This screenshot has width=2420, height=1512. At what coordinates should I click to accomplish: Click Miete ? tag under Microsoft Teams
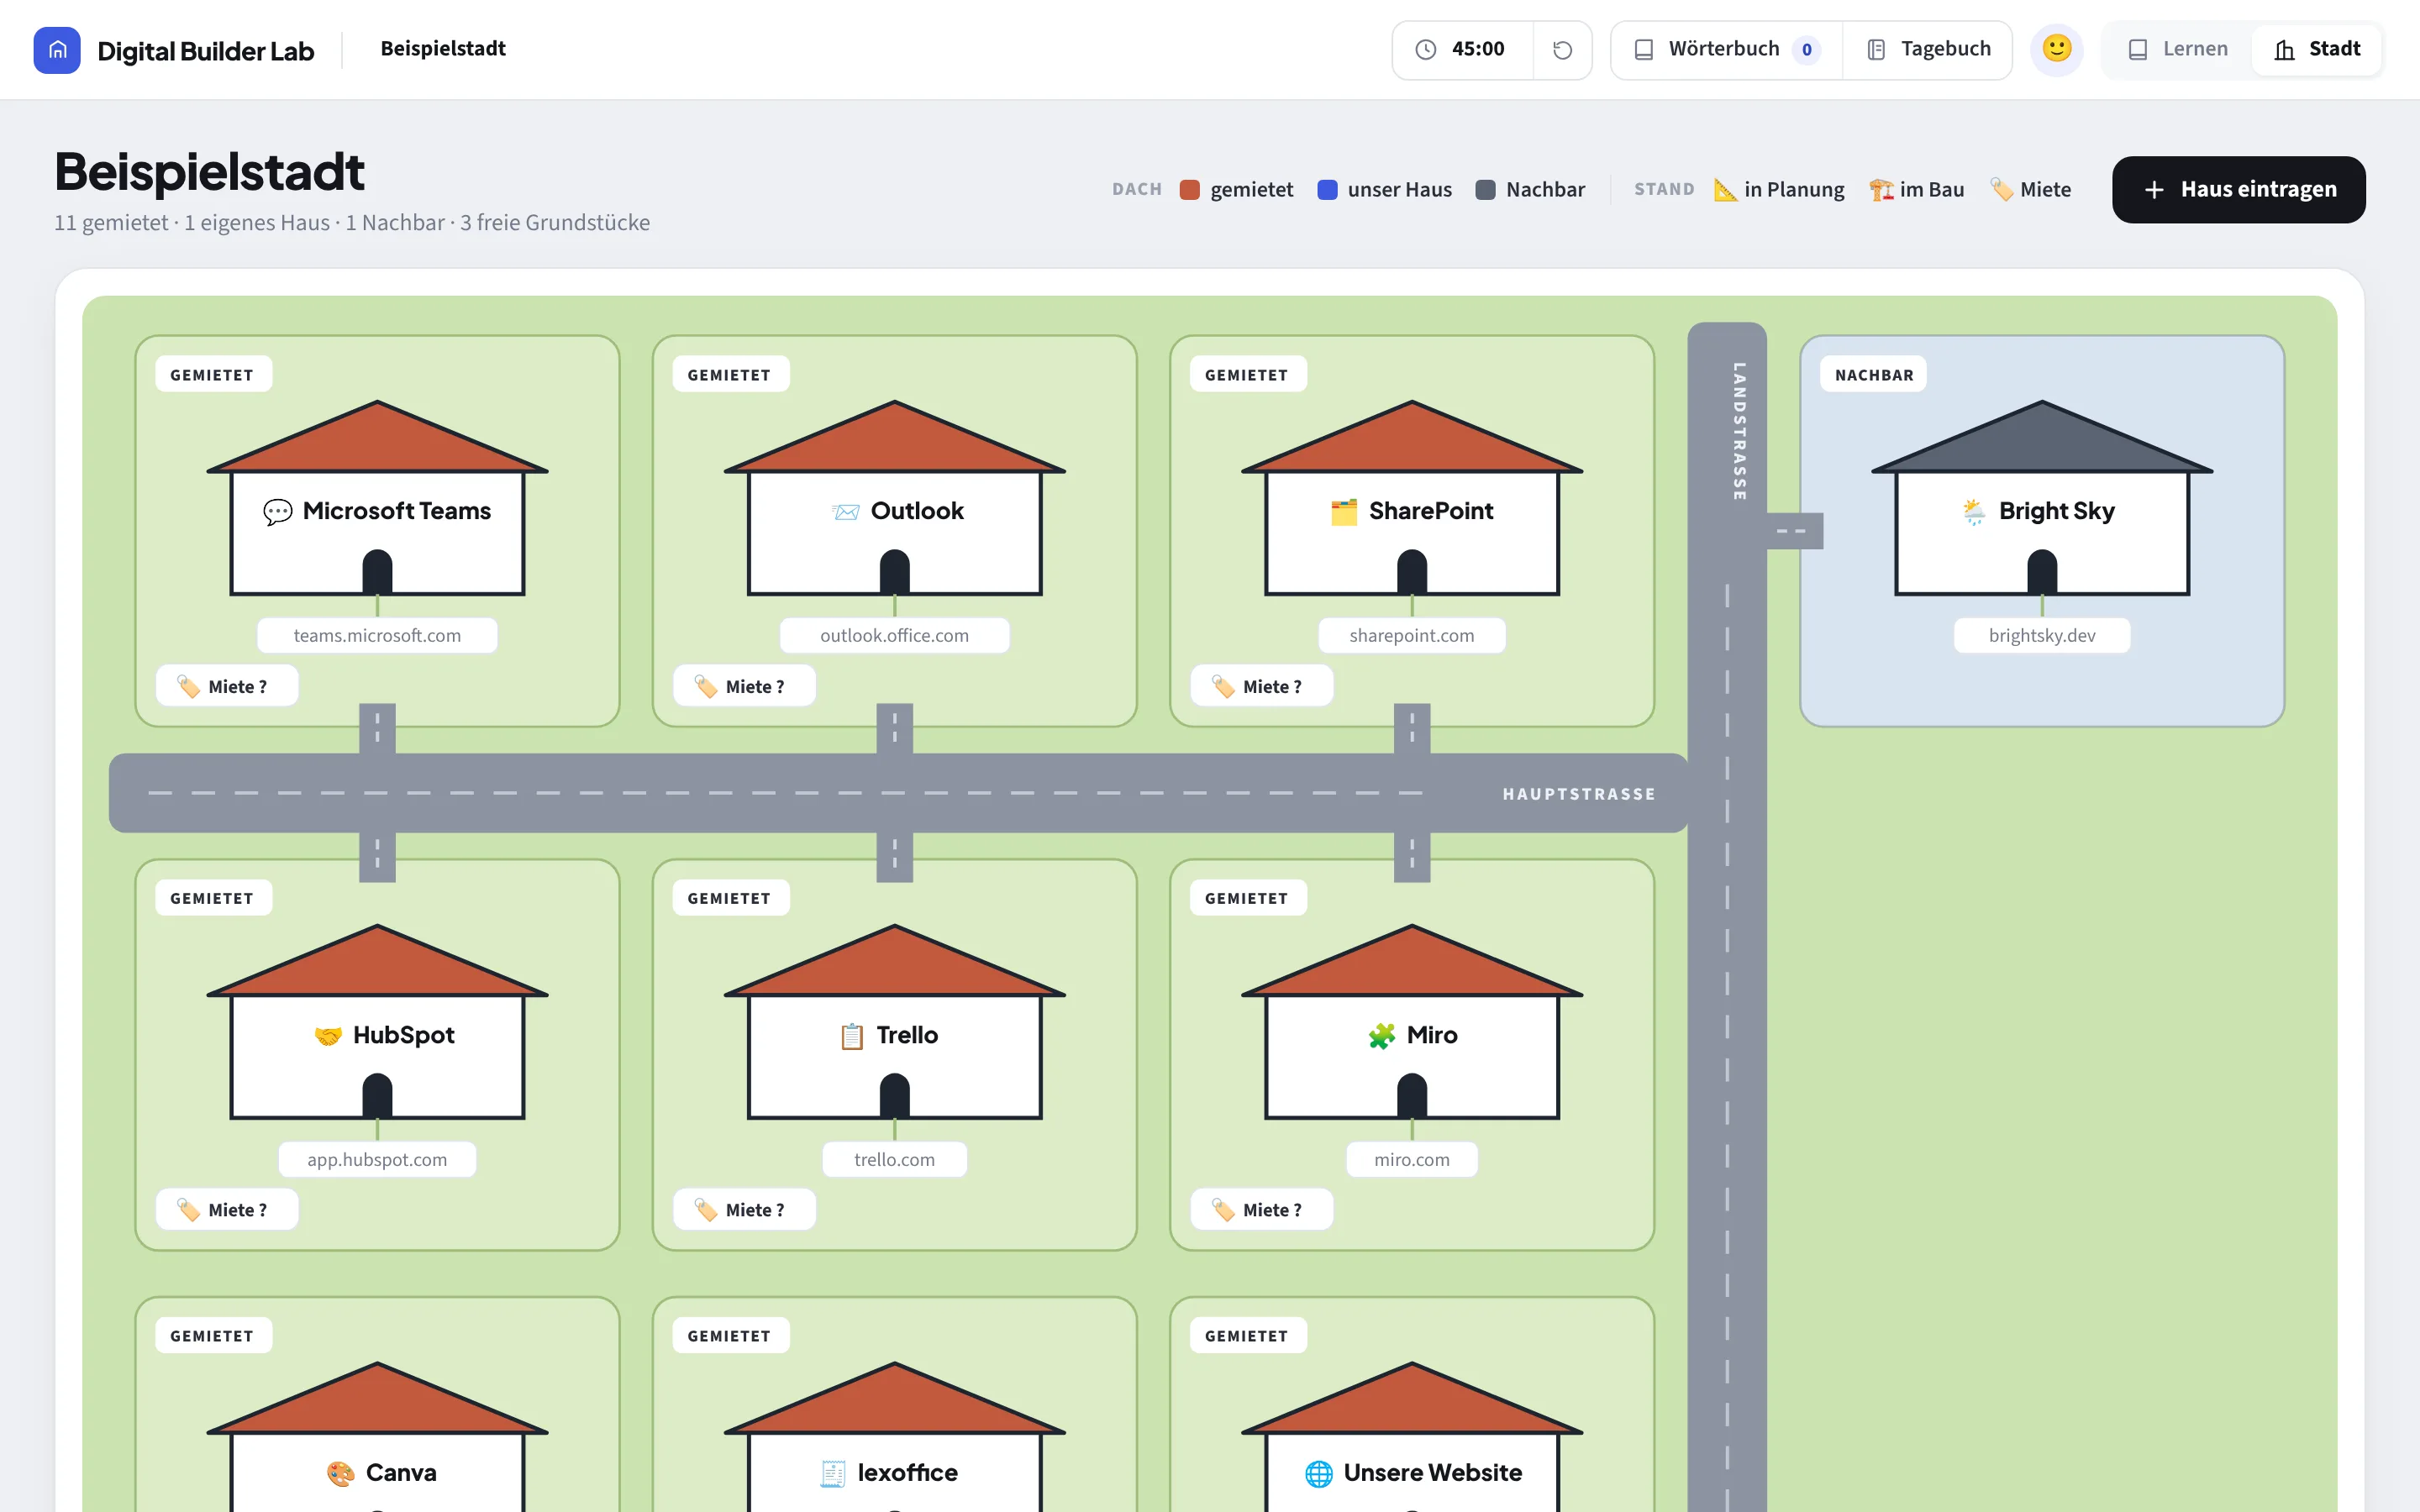coord(226,687)
